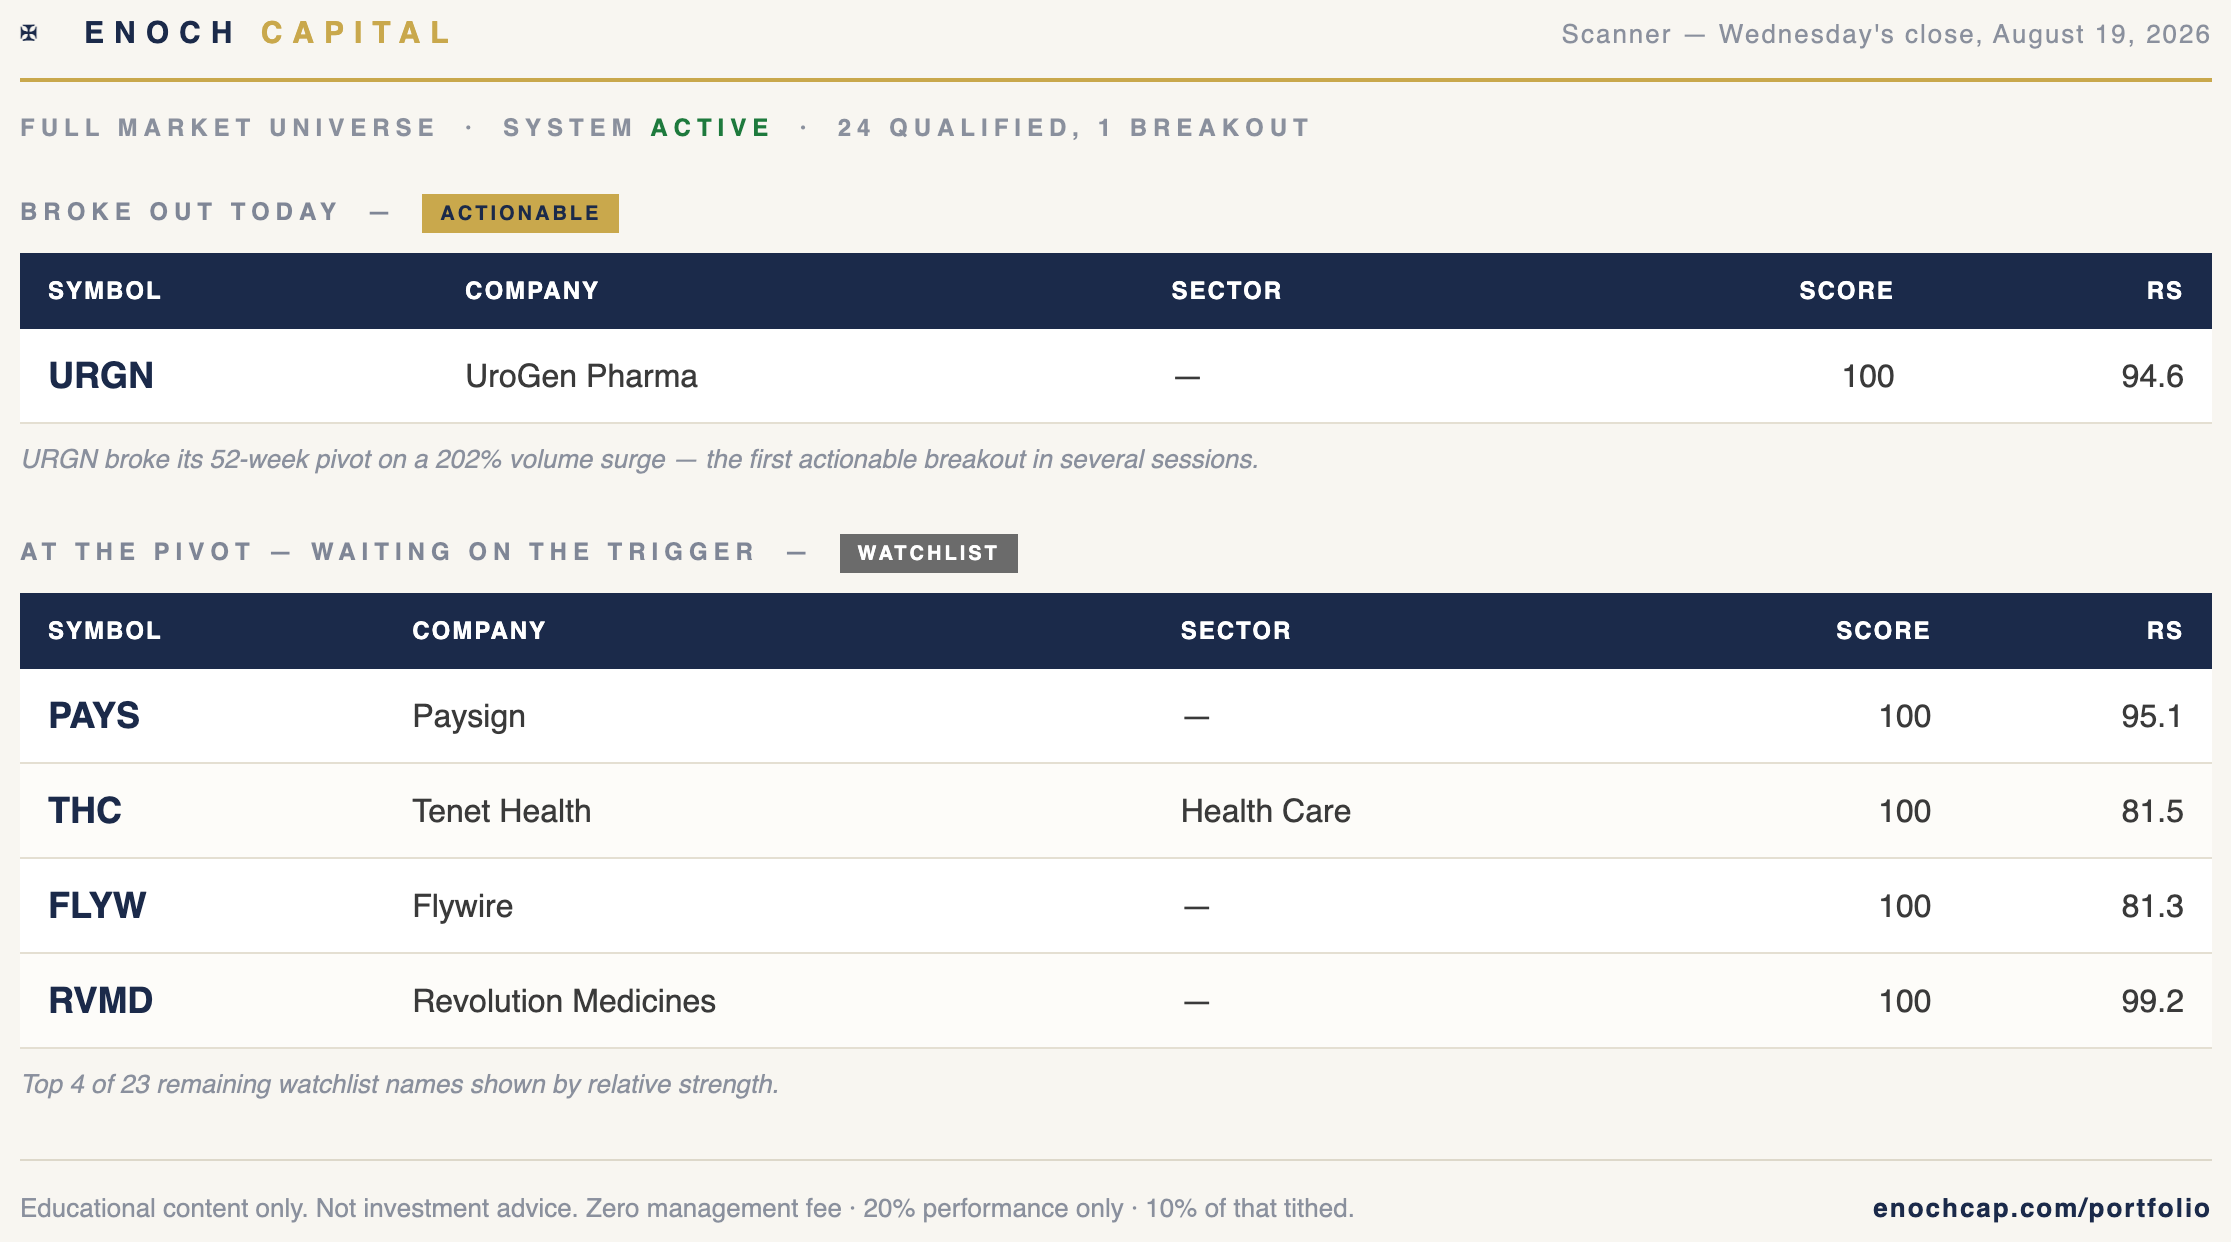Click the Educational content disclaimer text
2231x1242 pixels.
(687, 1208)
